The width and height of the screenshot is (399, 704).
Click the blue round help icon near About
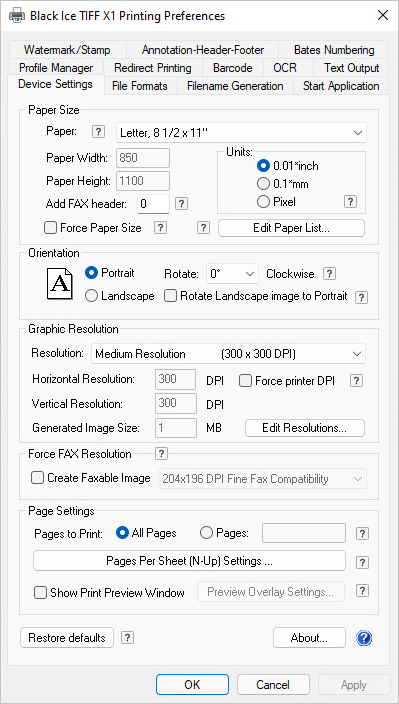click(x=364, y=638)
